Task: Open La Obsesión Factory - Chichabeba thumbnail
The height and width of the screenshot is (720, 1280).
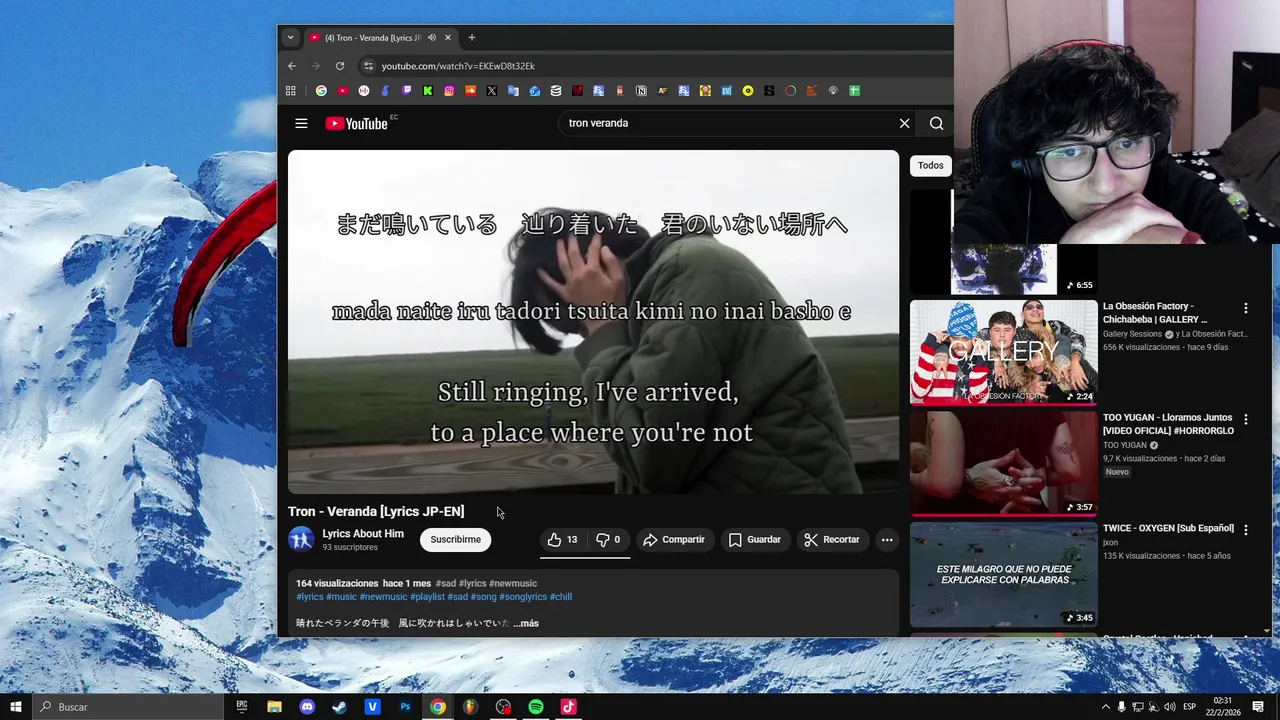Action: (1003, 352)
